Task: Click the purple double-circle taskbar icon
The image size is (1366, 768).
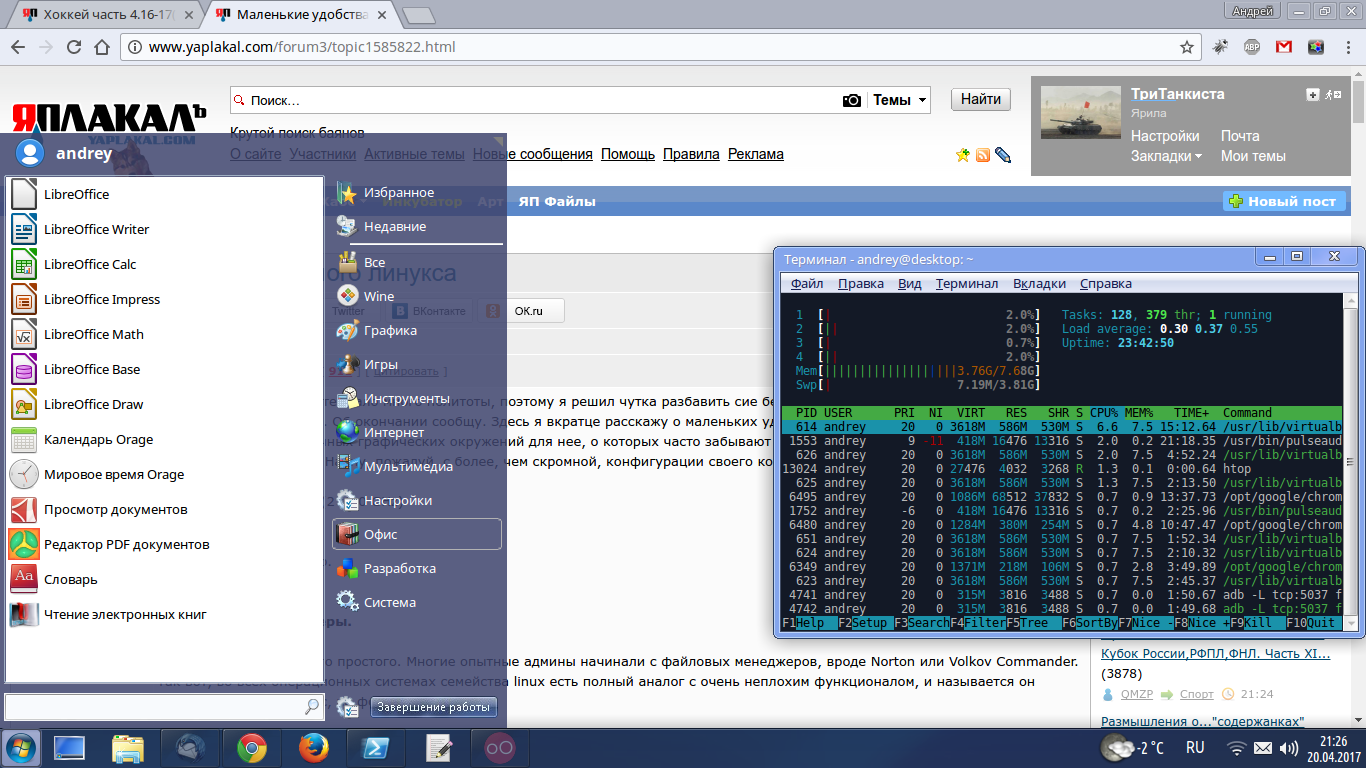Action: [499, 748]
